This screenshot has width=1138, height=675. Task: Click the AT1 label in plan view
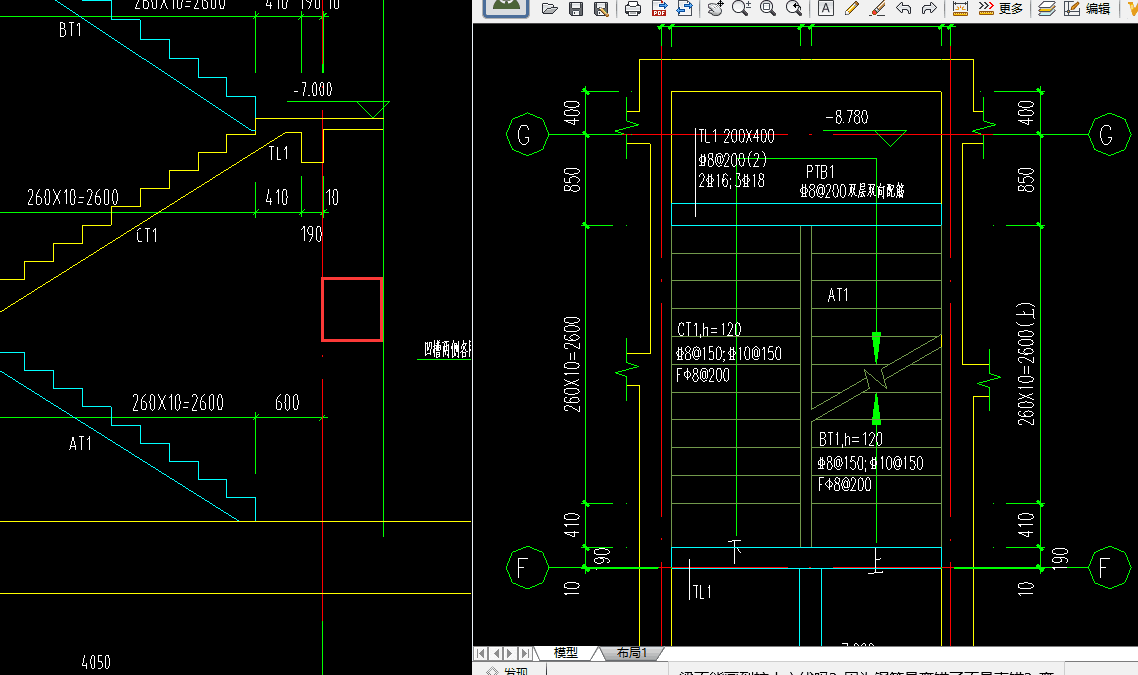point(838,295)
